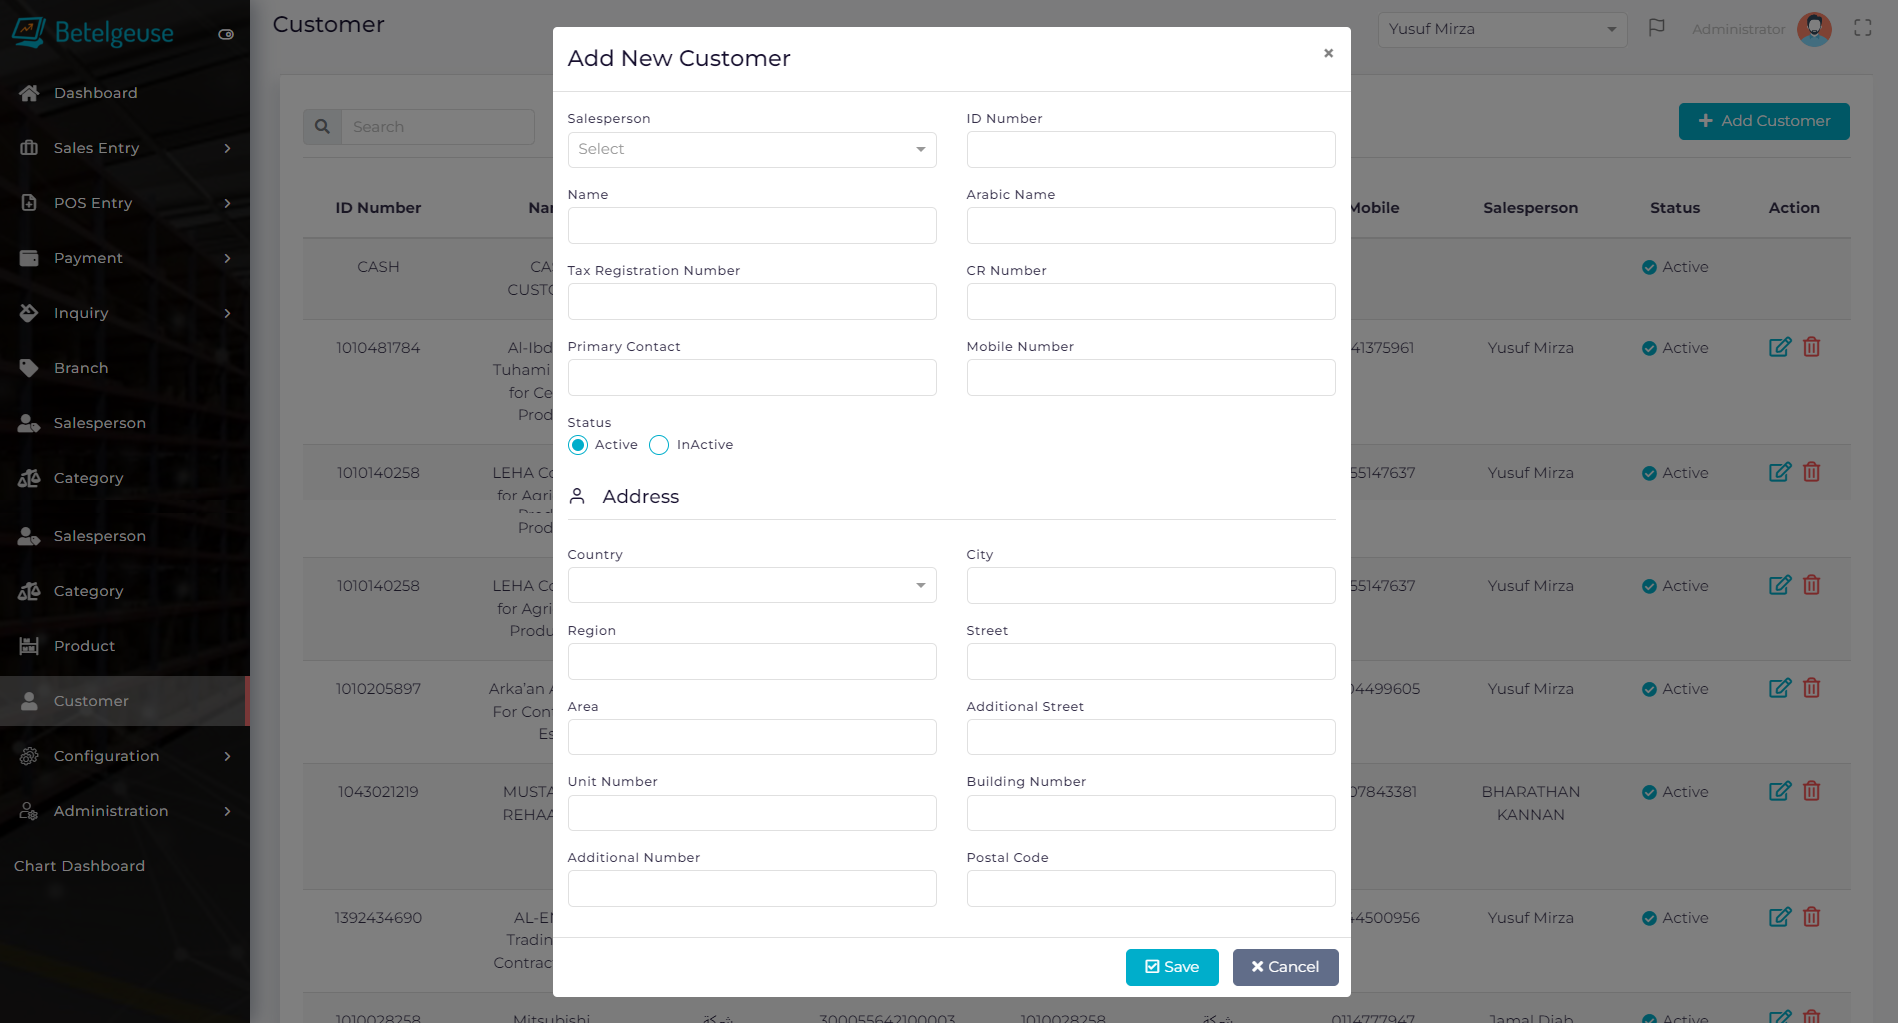This screenshot has width=1898, height=1023.
Task: Click the Cancel button
Action: (1285, 967)
